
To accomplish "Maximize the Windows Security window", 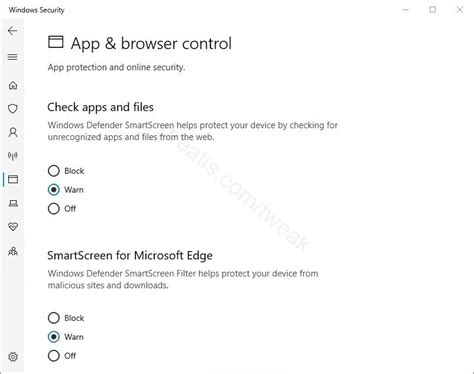I will coord(433,10).
